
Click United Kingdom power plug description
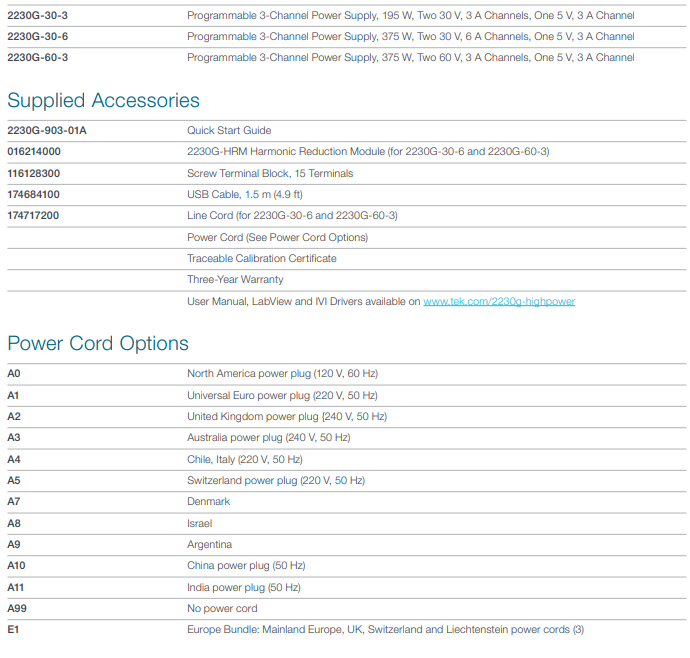pyautogui.click(x=287, y=417)
